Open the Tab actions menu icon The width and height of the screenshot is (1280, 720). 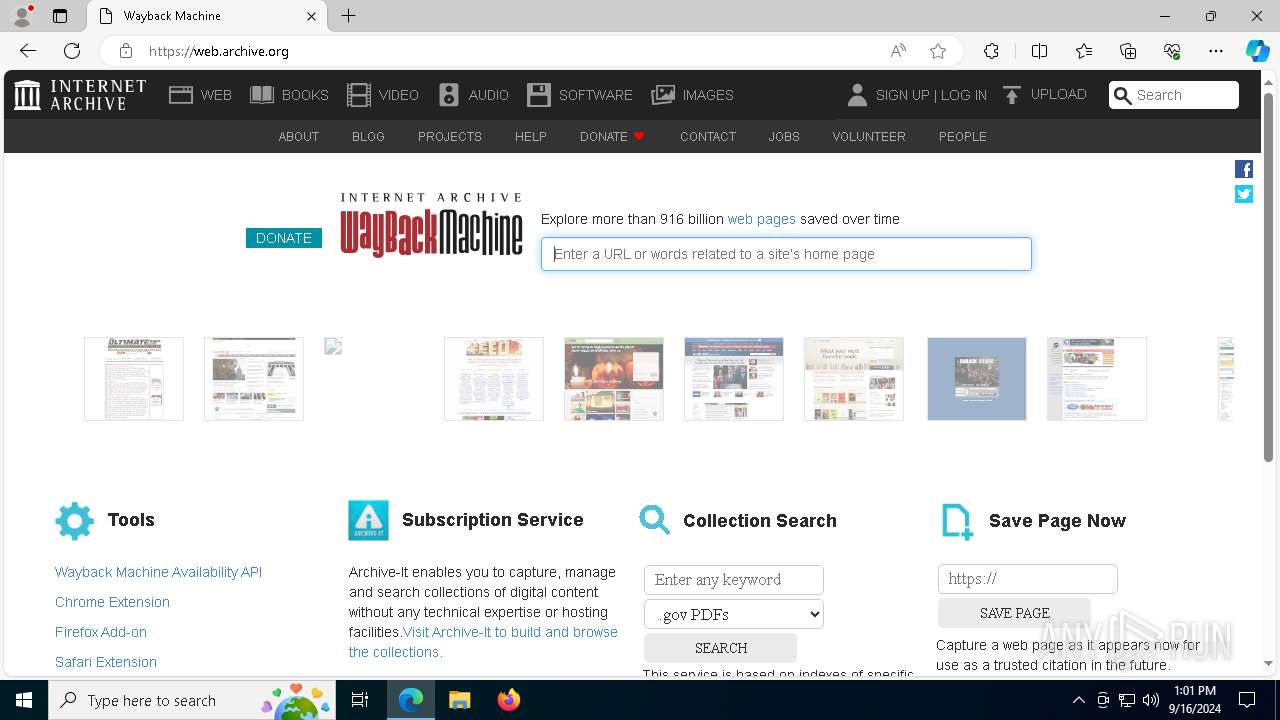[60, 16]
